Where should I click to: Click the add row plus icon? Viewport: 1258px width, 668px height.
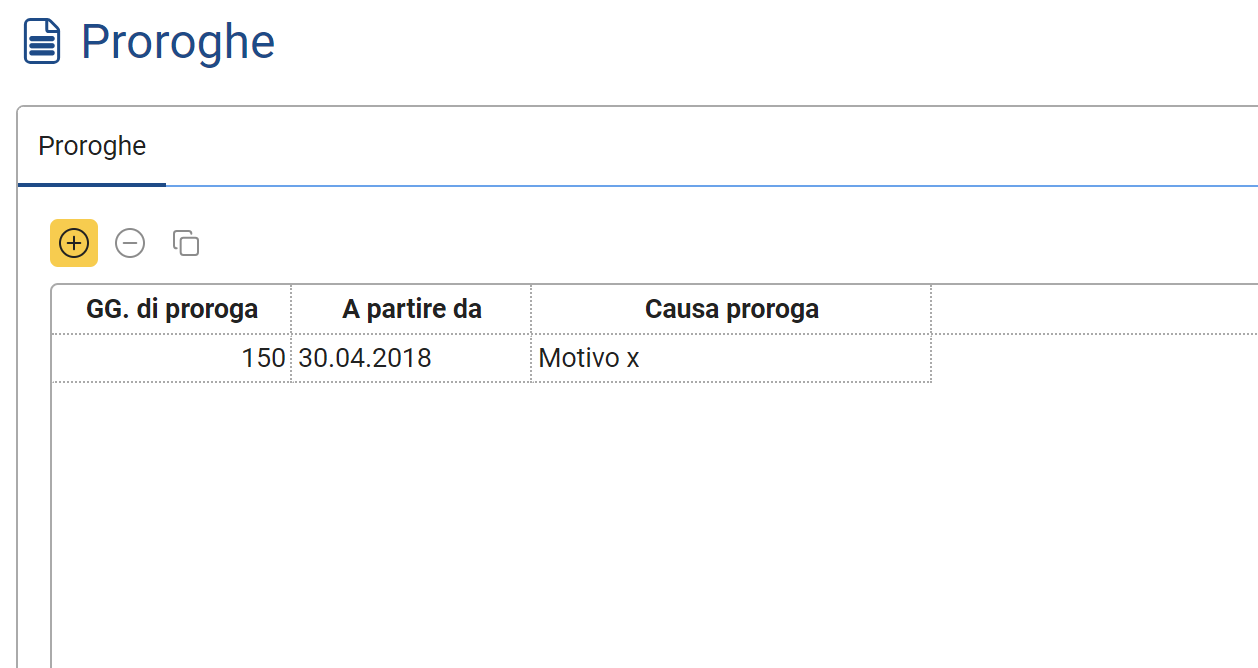[x=74, y=243]
